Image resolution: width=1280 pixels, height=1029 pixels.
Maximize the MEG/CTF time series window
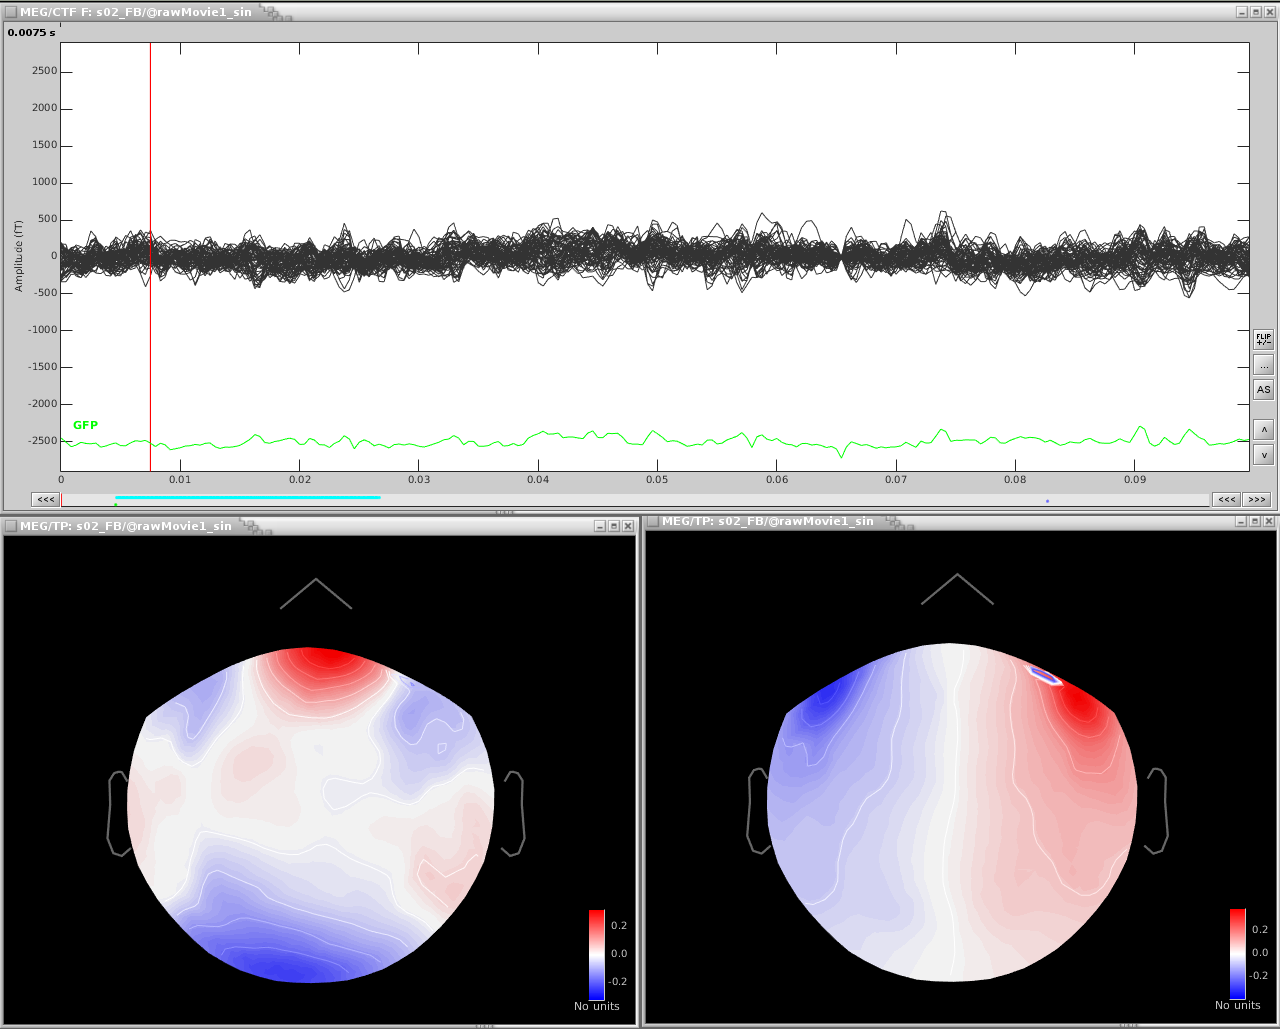pos(1256,12)
